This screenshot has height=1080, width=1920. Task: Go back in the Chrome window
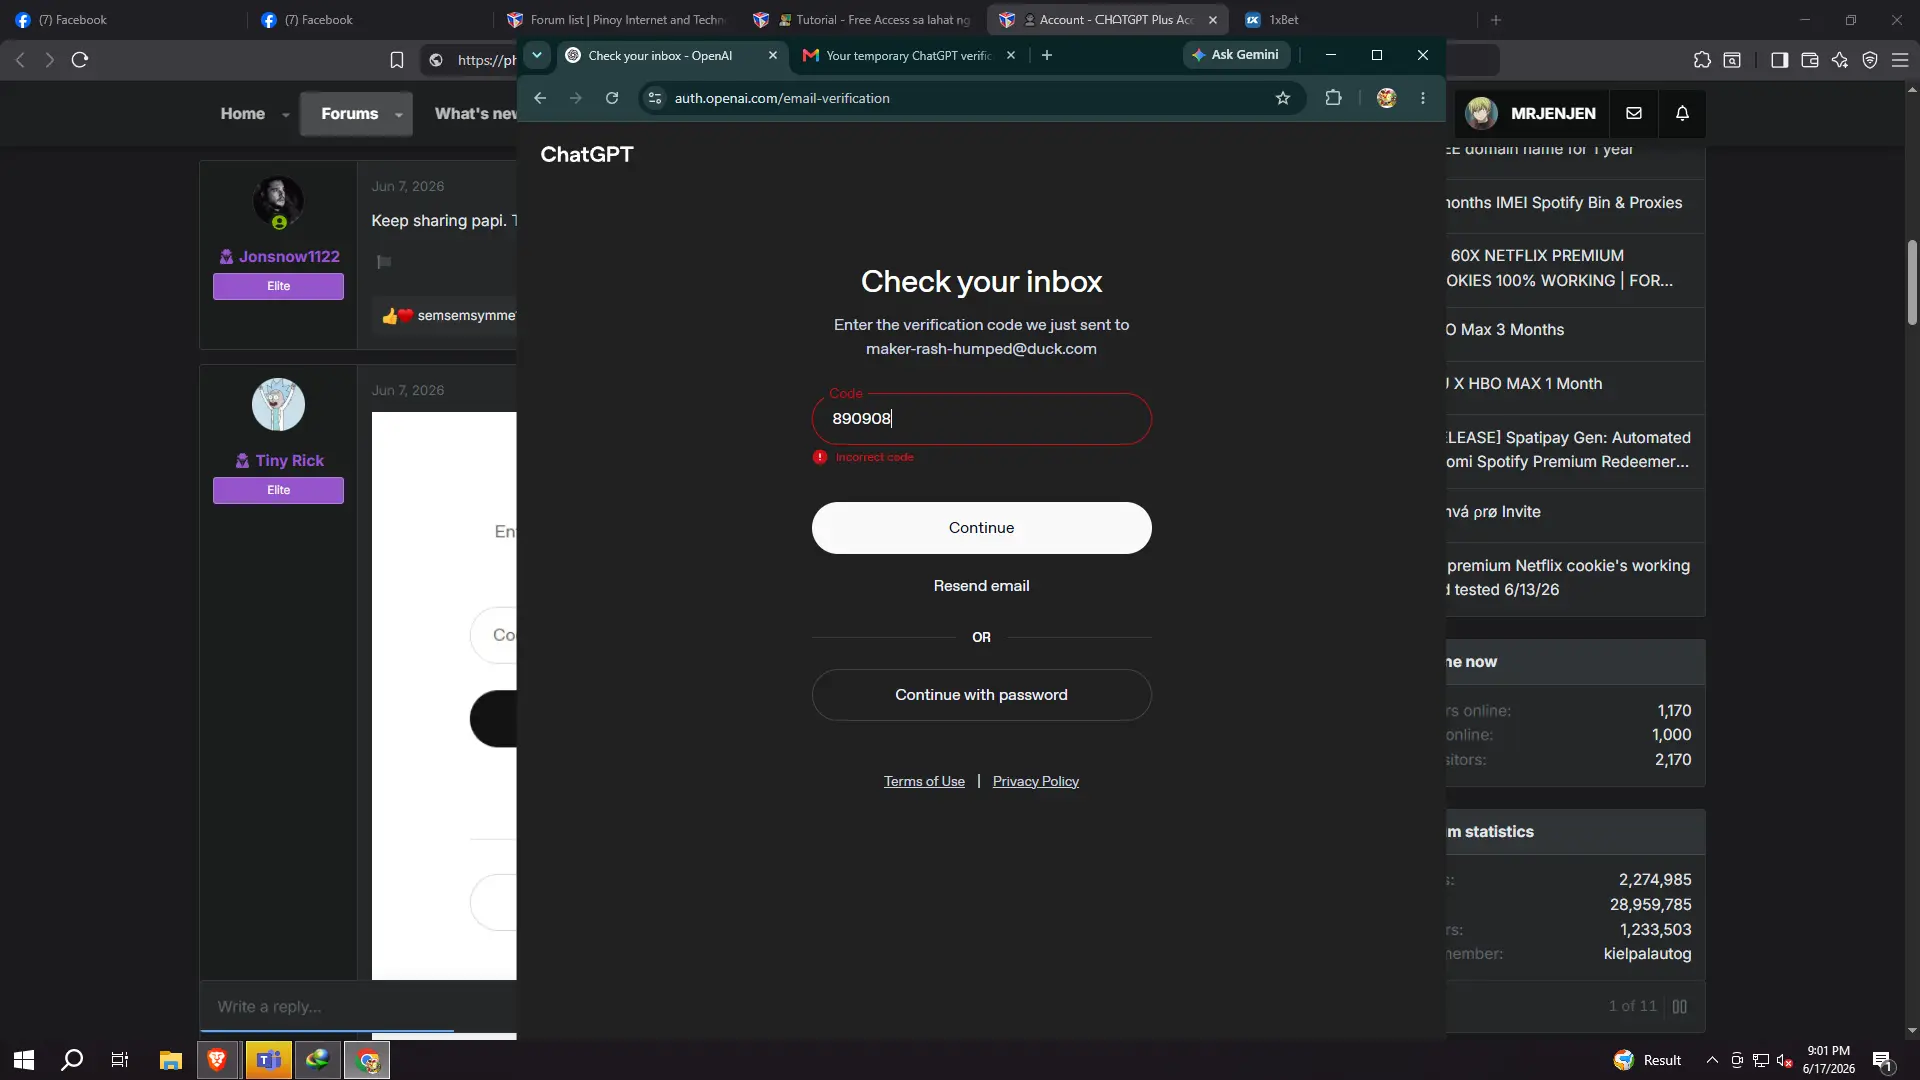(540, 98)
